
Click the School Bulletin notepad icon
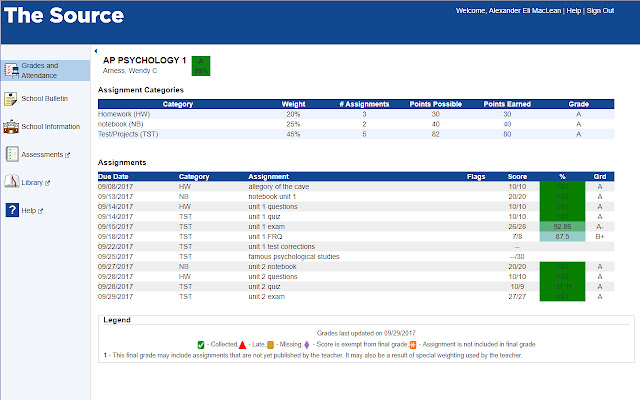[11, 98]
